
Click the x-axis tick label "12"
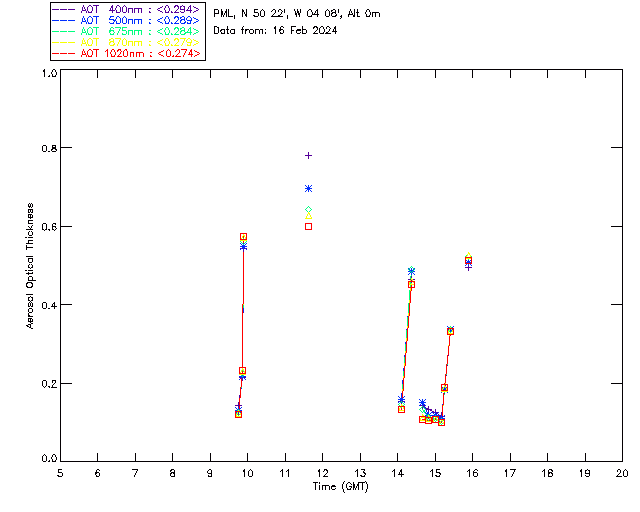[322, 473]
